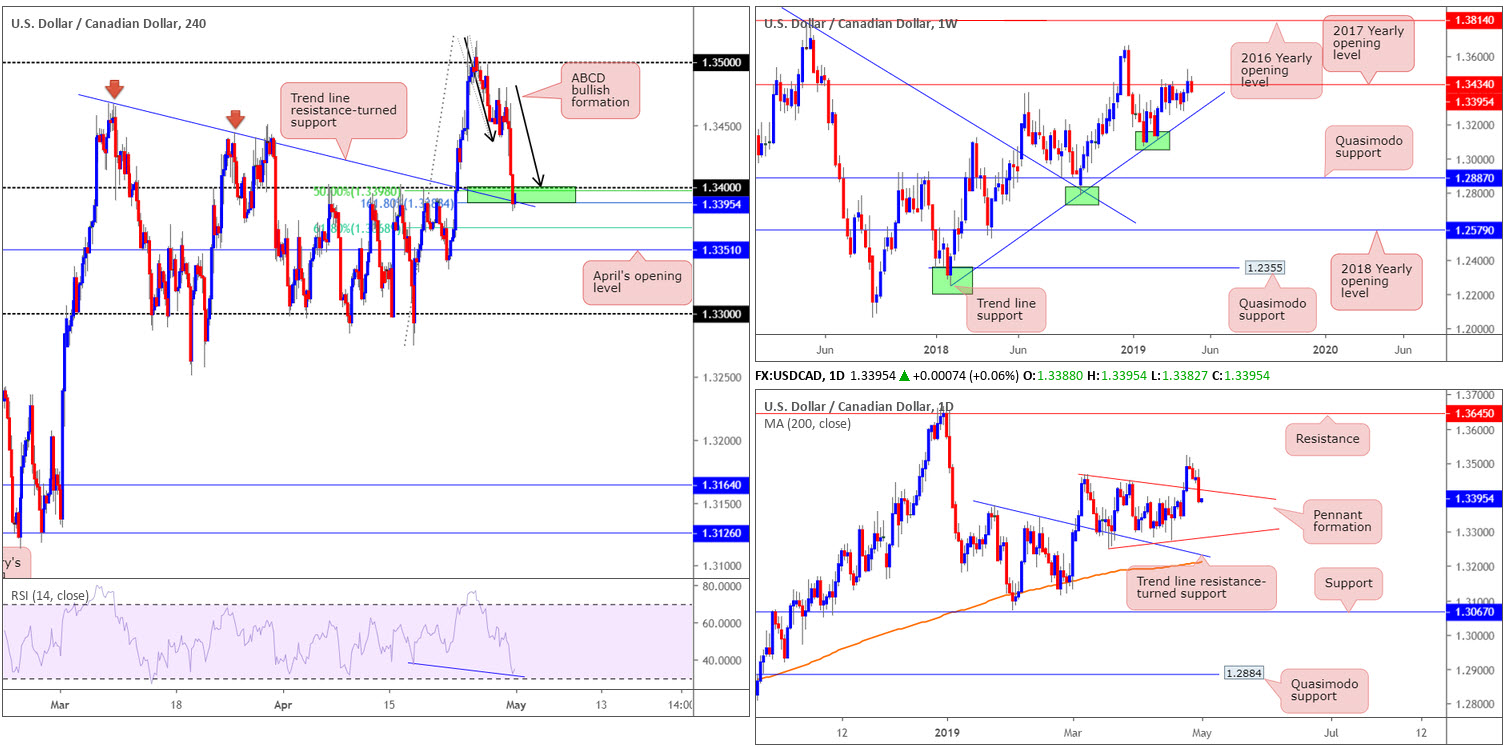Click the 1.20000 axis tick on the weekly chart
The width and height of the screenshot is (1506, 747).
pos(1475,328)
